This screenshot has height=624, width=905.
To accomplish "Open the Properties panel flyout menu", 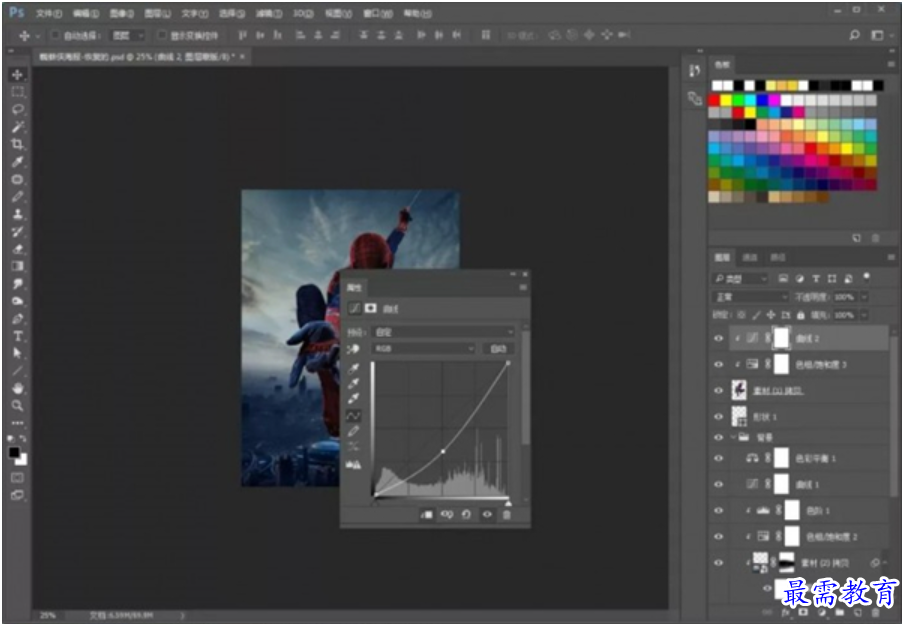I will 523,287.
